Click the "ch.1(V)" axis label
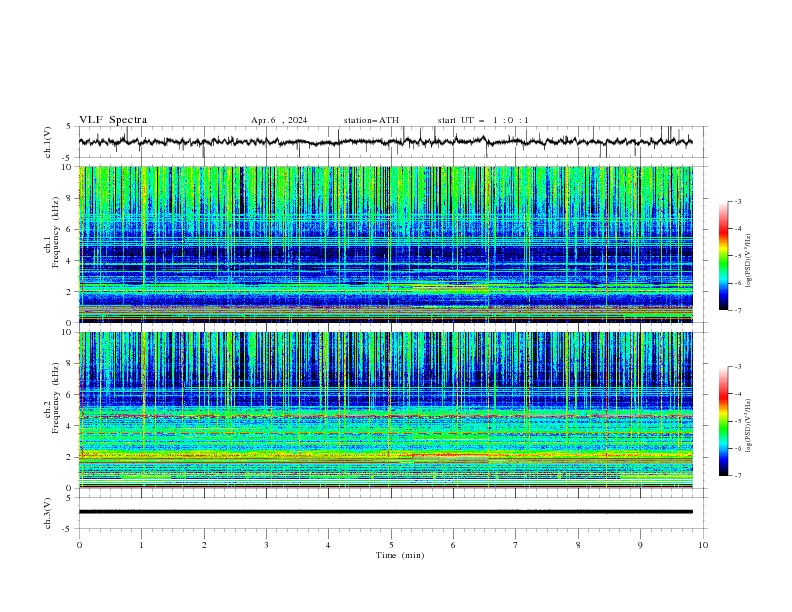Screen dimensions: 792x612 coord(48,142)
